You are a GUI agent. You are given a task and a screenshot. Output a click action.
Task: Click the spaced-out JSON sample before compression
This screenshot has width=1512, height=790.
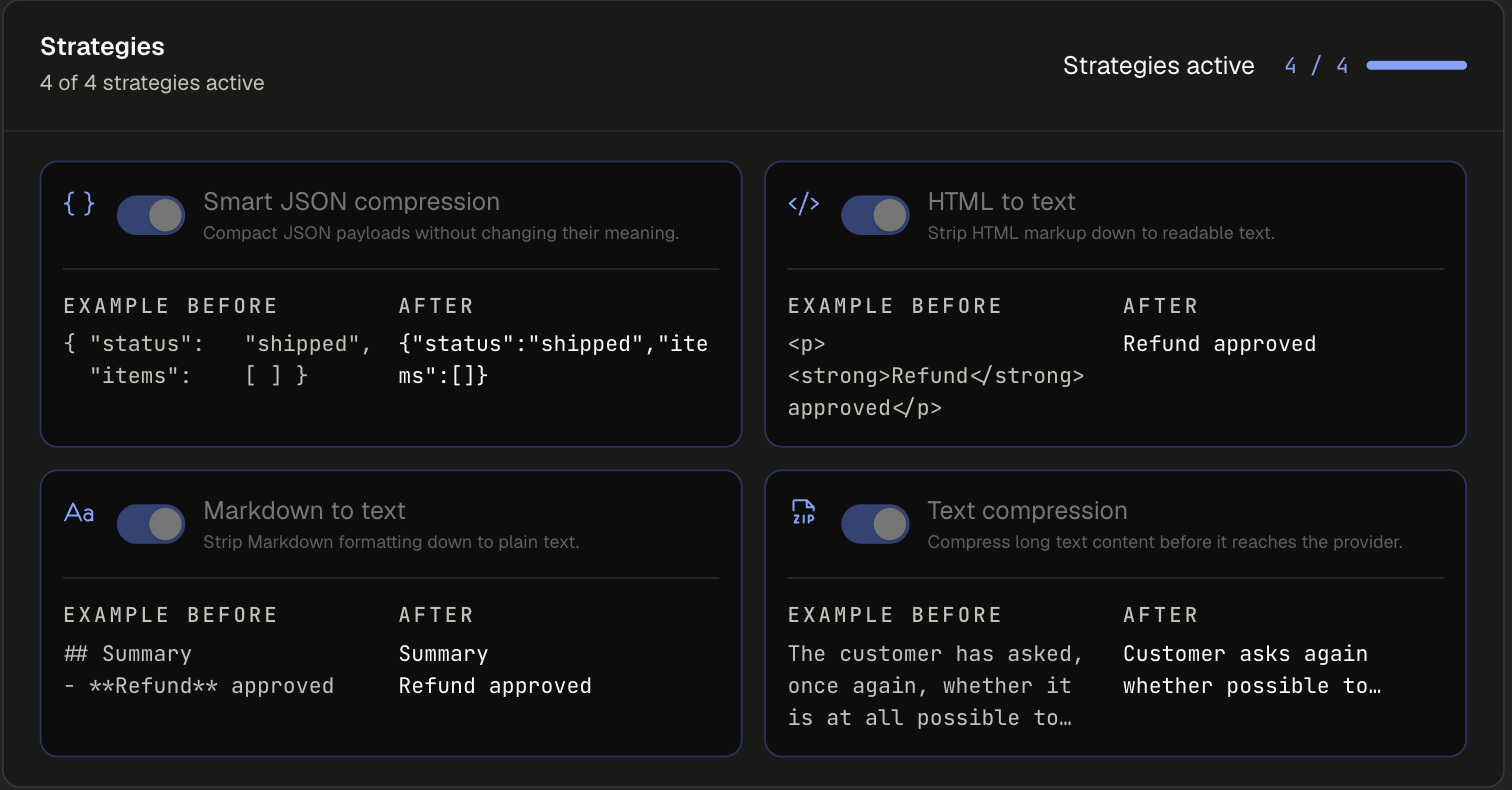(x=218, y=360)
